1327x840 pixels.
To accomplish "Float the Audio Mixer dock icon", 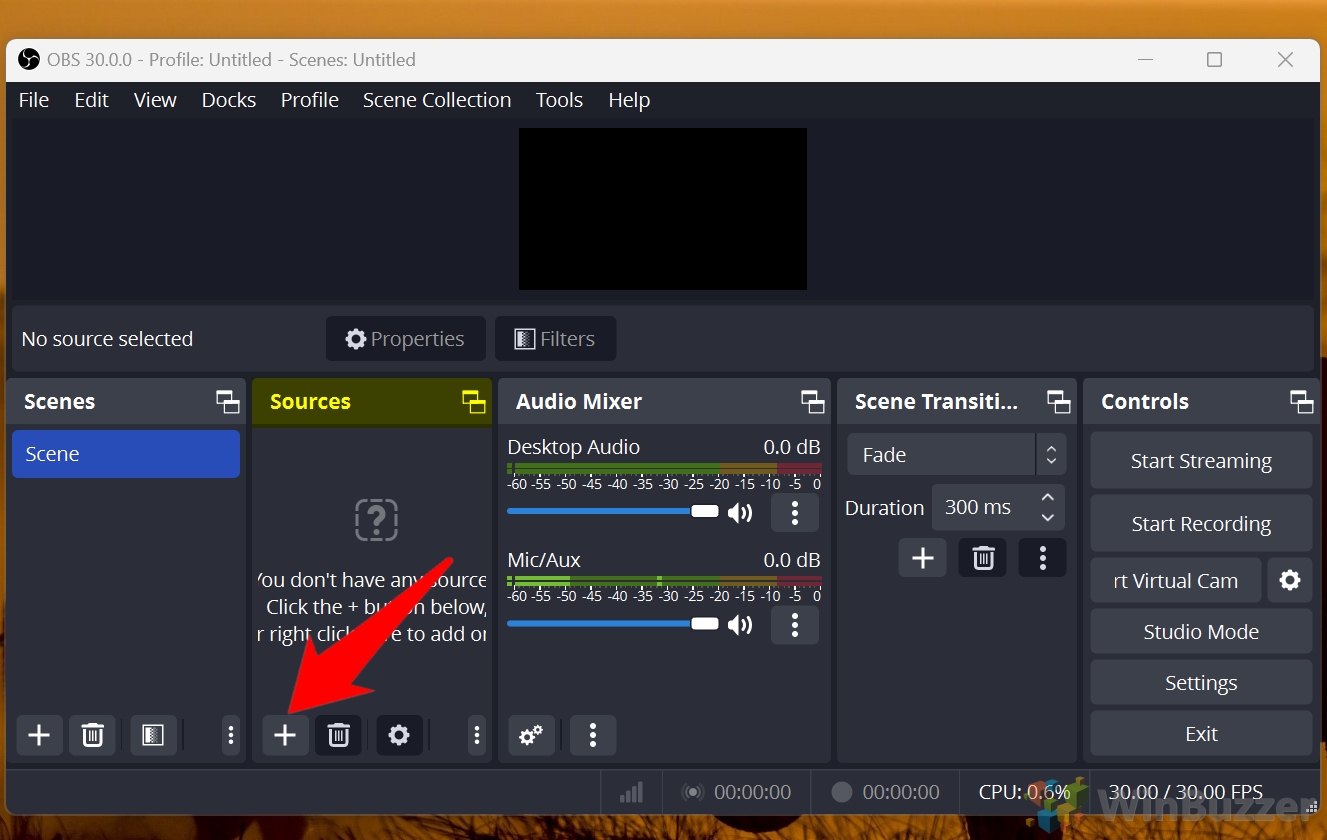I will tap(813, 402).
